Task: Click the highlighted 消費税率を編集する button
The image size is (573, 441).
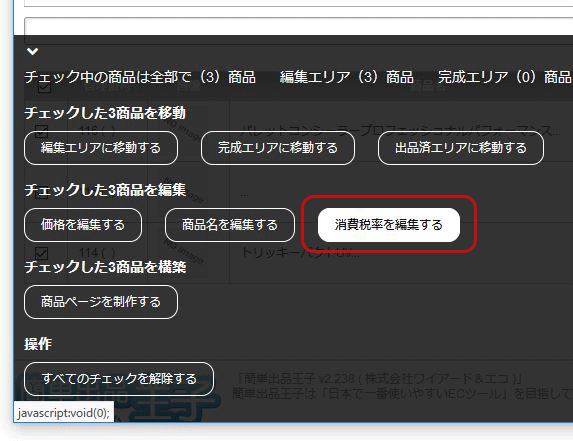Action: pyautogui.click(x=389, y=225)
